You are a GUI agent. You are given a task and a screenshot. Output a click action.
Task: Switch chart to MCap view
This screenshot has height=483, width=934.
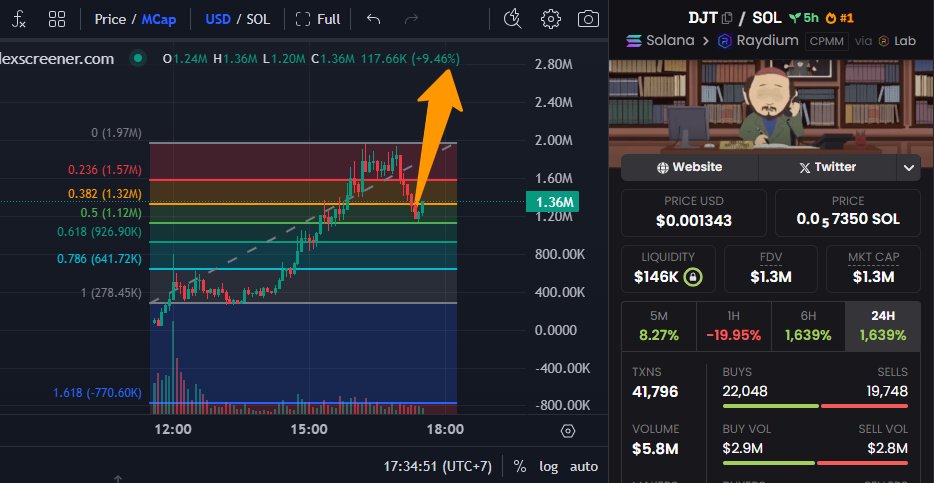tap(158, 20)
